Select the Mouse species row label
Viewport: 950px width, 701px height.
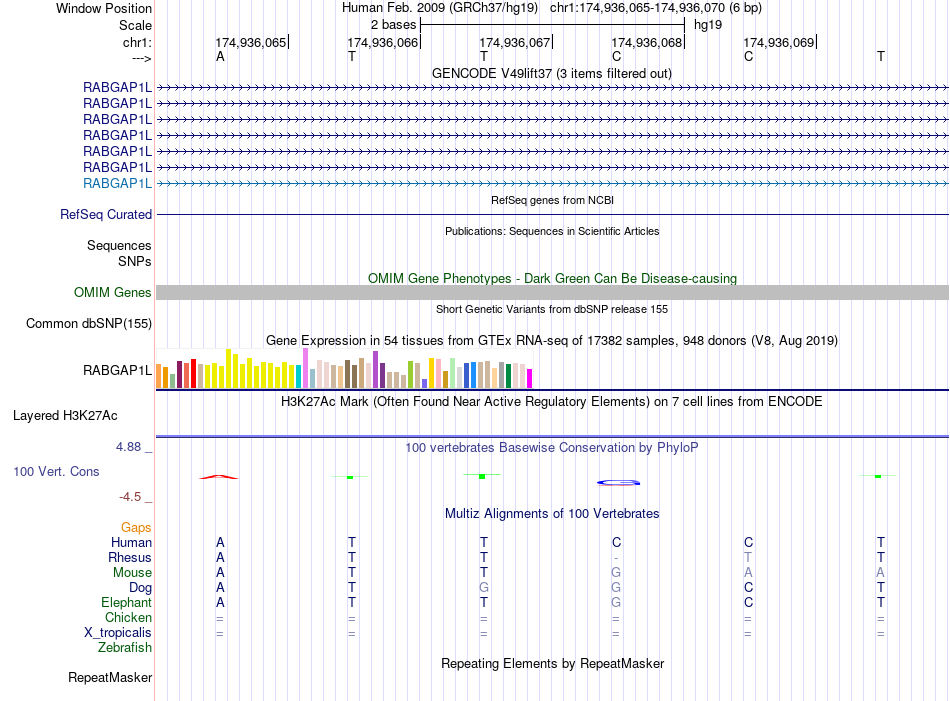[132, 573]
